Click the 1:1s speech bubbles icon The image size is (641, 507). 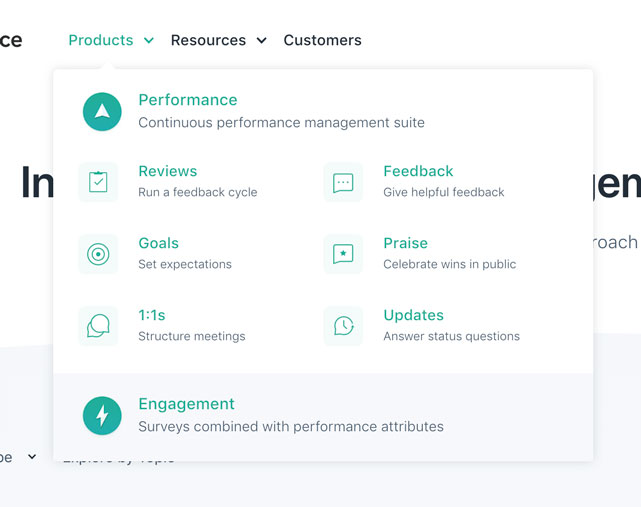tap(98, 326)
